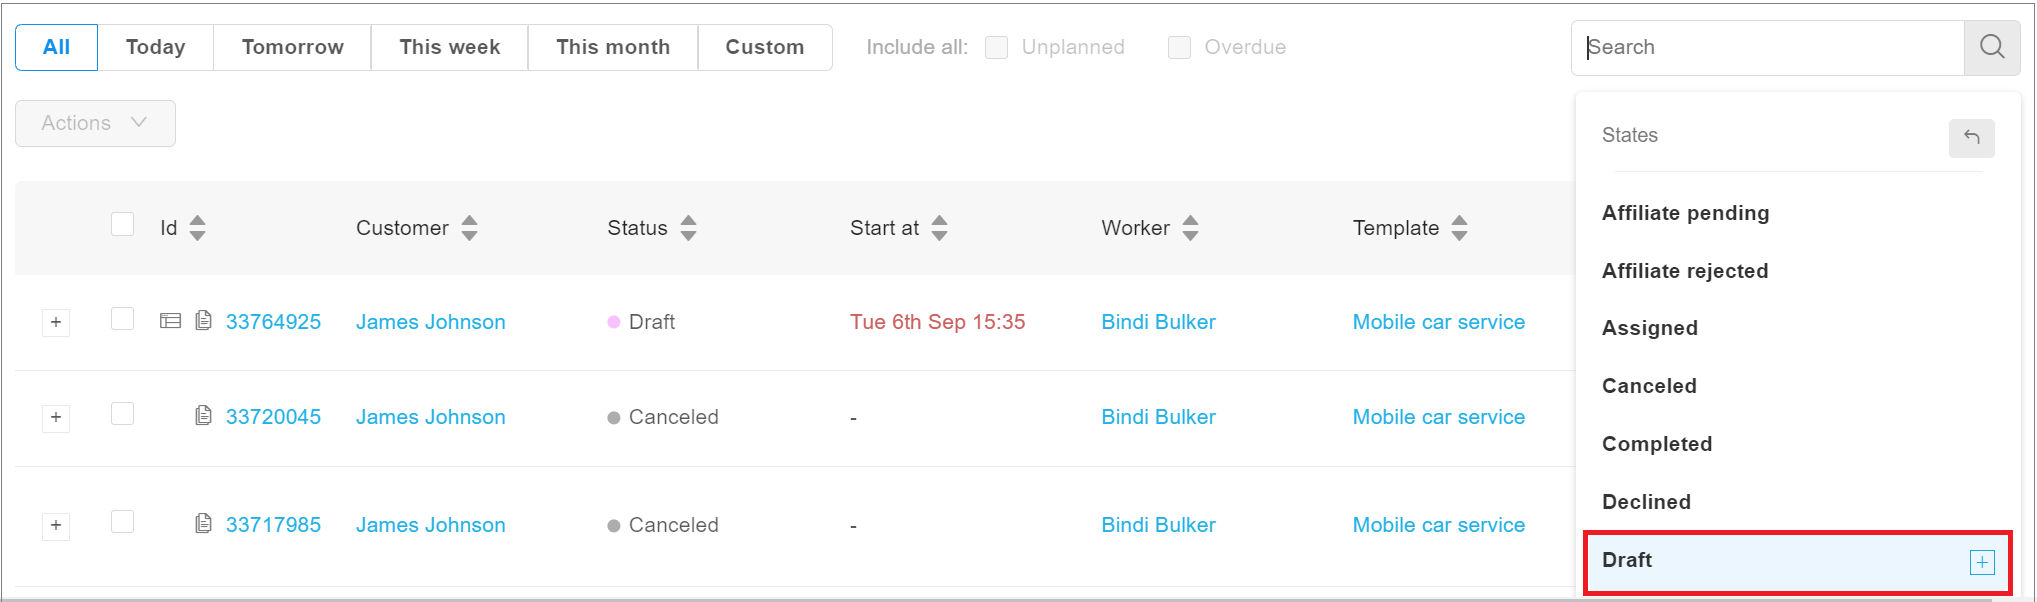Click the form icon next to job 33764925

(x=170, y=321)
